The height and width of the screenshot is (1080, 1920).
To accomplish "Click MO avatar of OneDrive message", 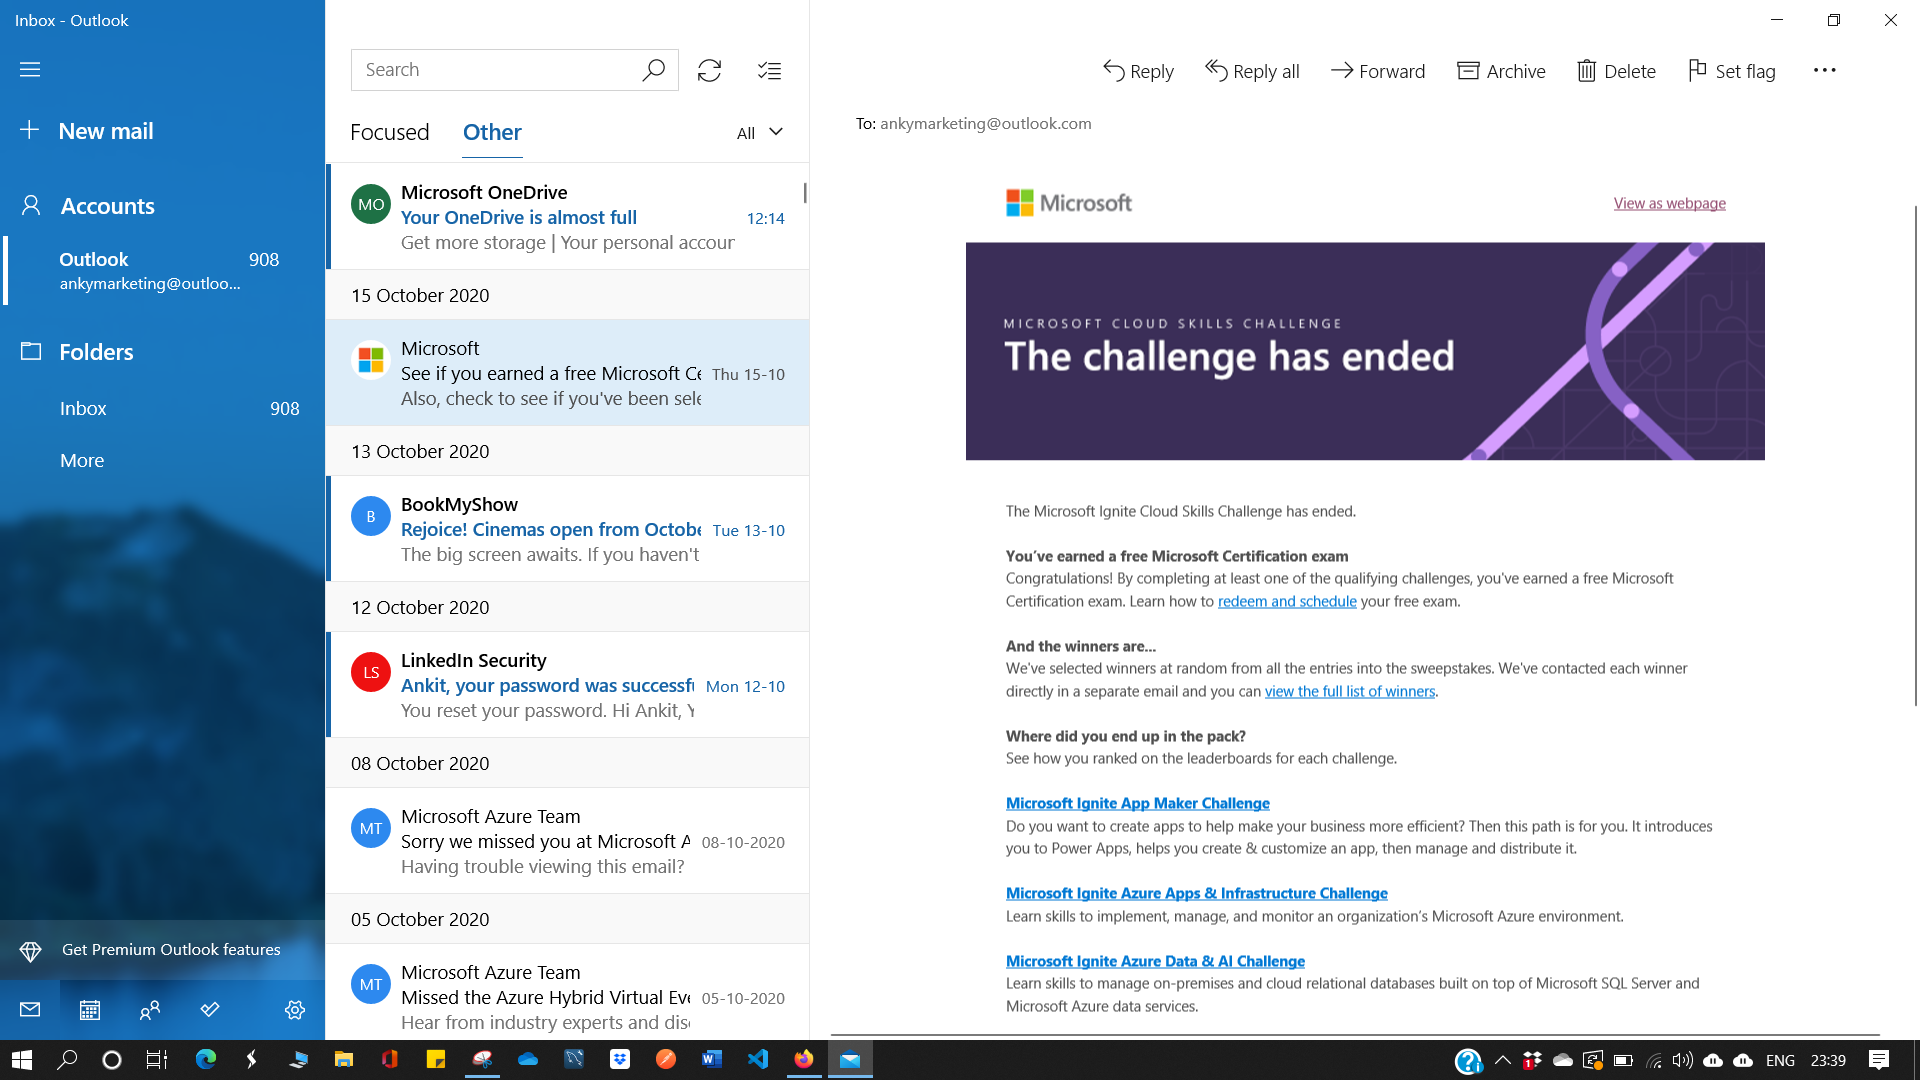I will [371, 204].
